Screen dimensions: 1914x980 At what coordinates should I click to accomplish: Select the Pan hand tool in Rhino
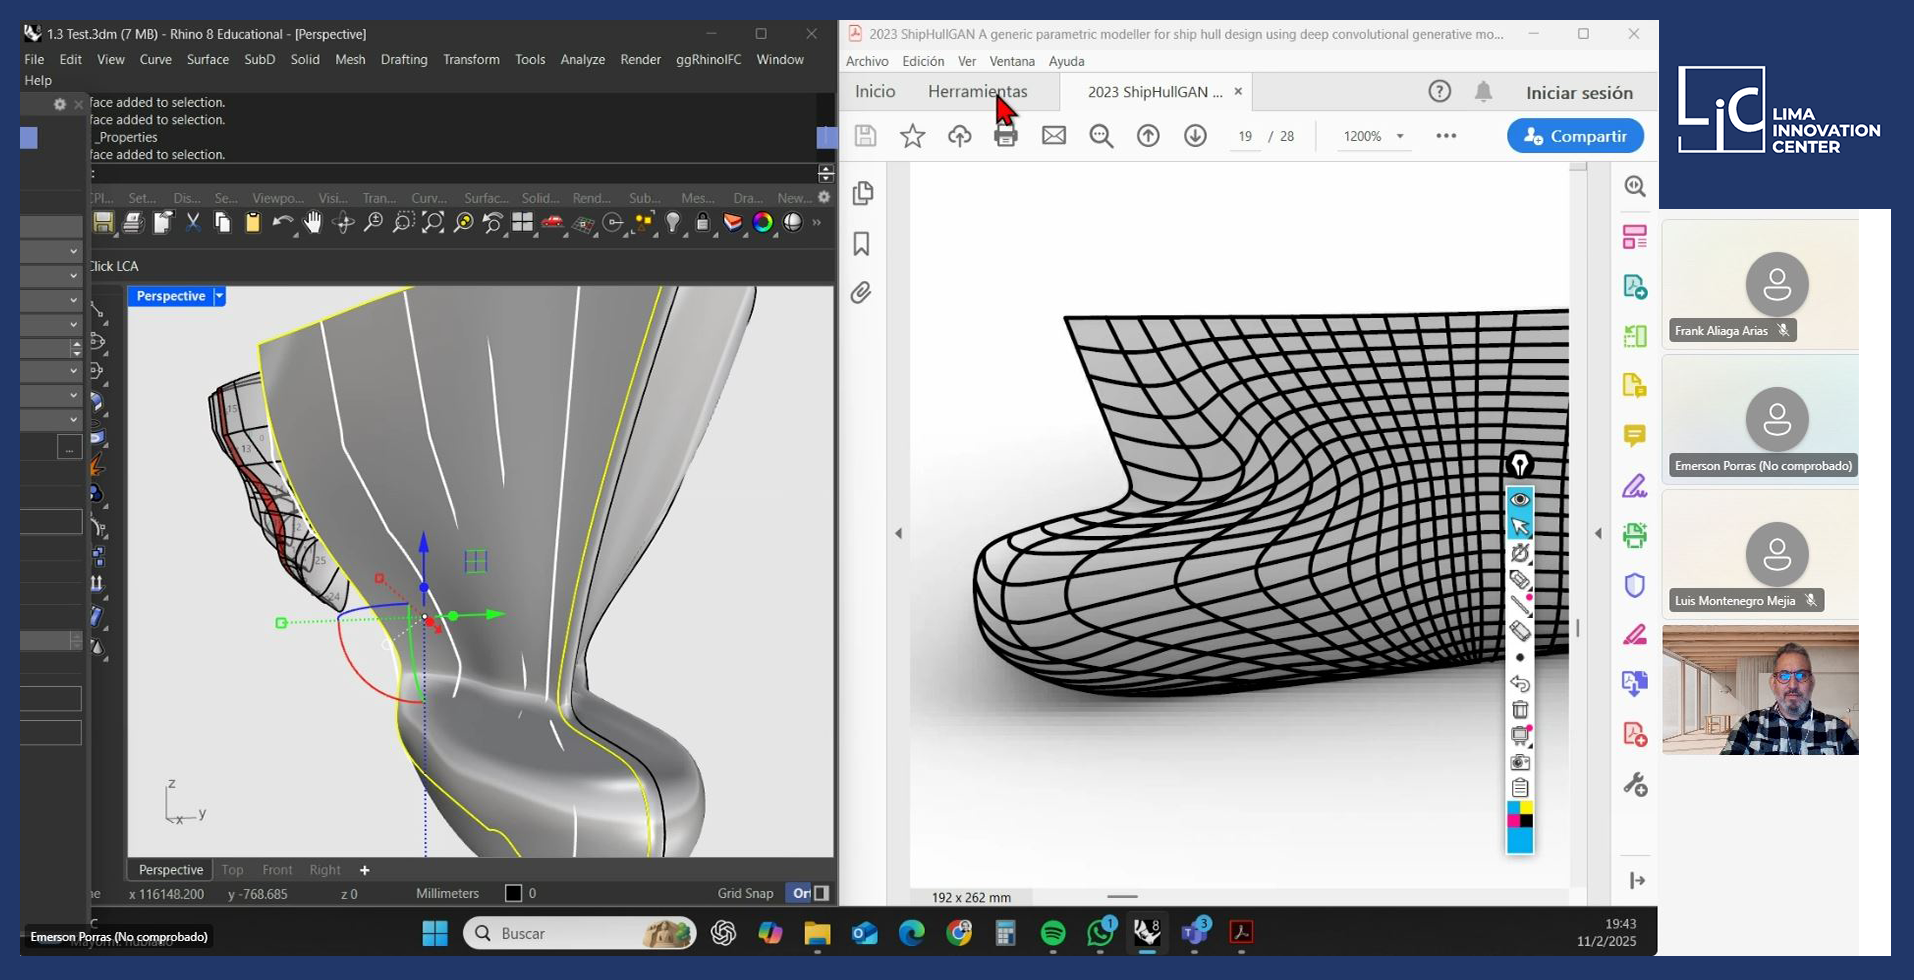[313, 223]
